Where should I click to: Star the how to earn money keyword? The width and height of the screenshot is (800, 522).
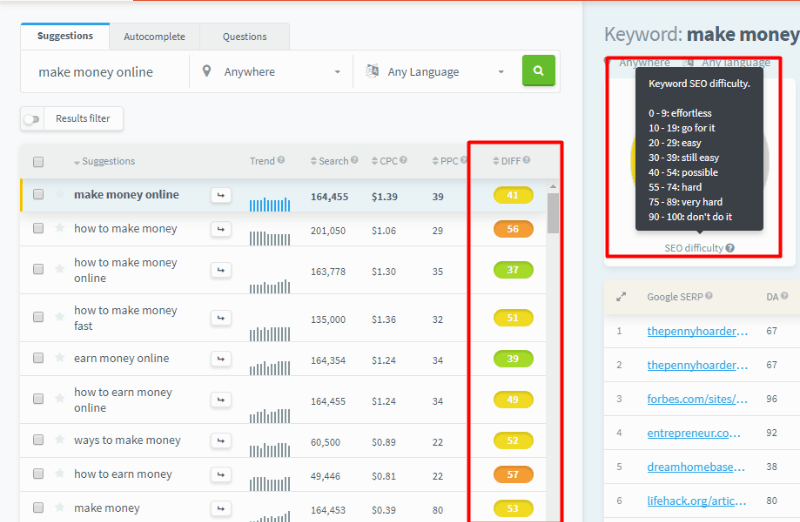pos(60,473)
